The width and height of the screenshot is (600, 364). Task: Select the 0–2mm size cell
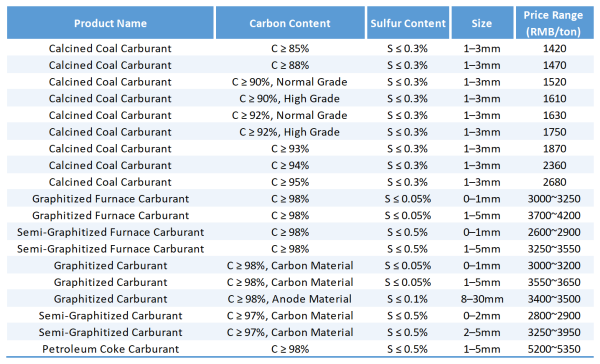click(482, 316)
